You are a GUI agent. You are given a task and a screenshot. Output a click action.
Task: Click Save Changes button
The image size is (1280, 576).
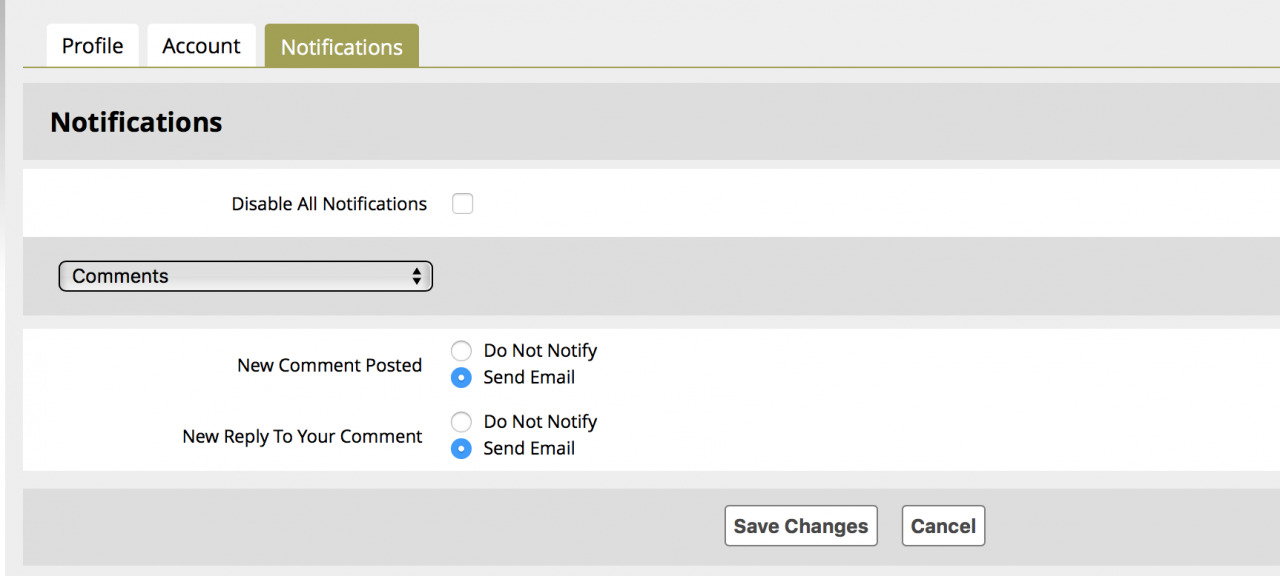tap(800, 526)
